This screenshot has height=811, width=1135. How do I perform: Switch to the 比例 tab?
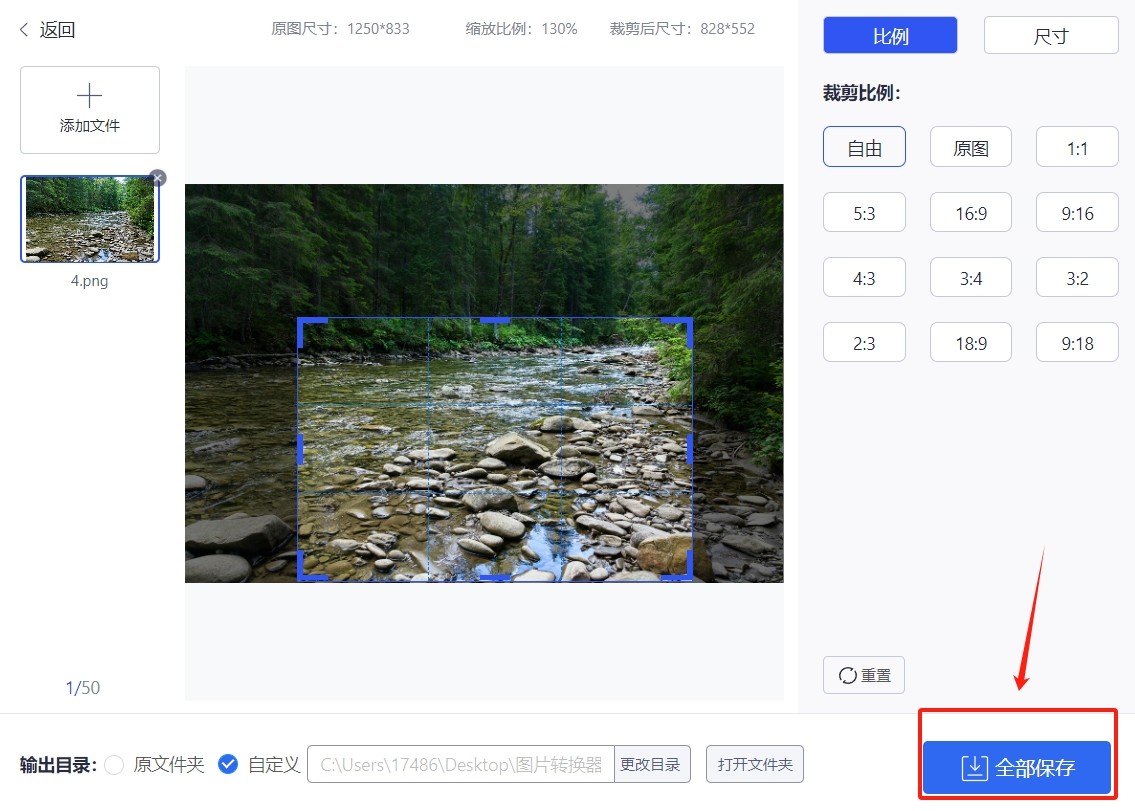(x=890, y=36)
